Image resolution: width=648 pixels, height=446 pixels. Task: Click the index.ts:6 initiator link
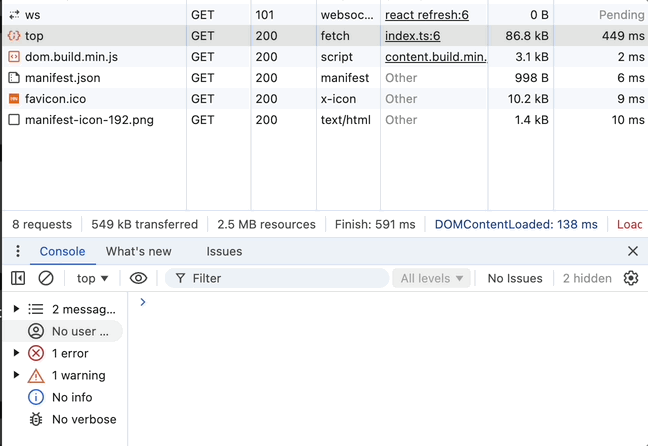coord(412,36)
